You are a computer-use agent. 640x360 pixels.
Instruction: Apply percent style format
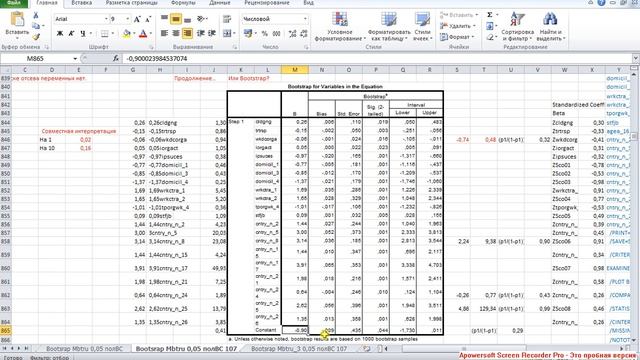coord(264,33)
